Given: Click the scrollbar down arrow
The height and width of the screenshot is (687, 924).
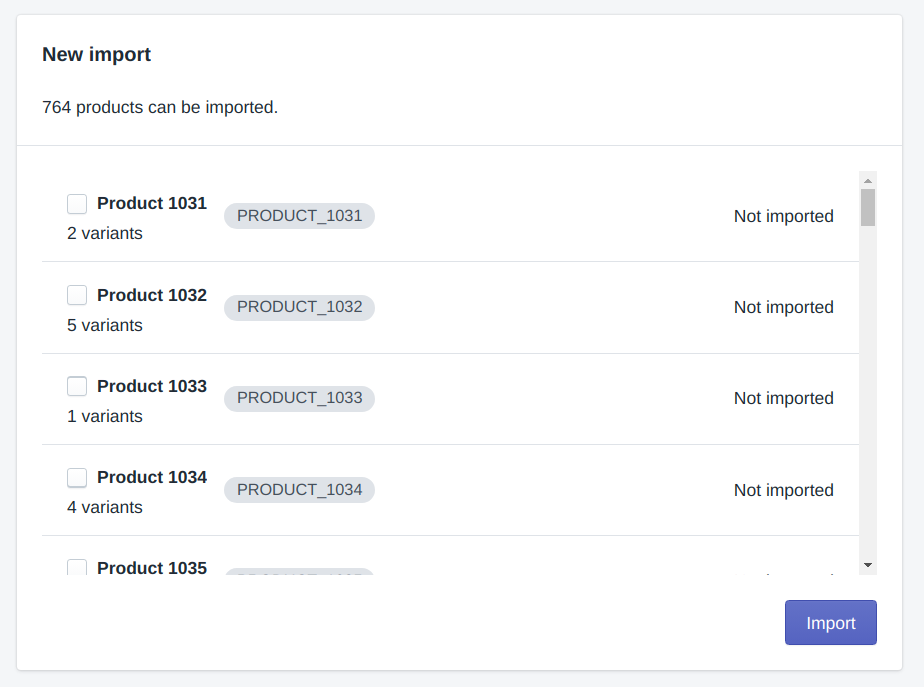Looking at the screenshot, I should point(867,565).
